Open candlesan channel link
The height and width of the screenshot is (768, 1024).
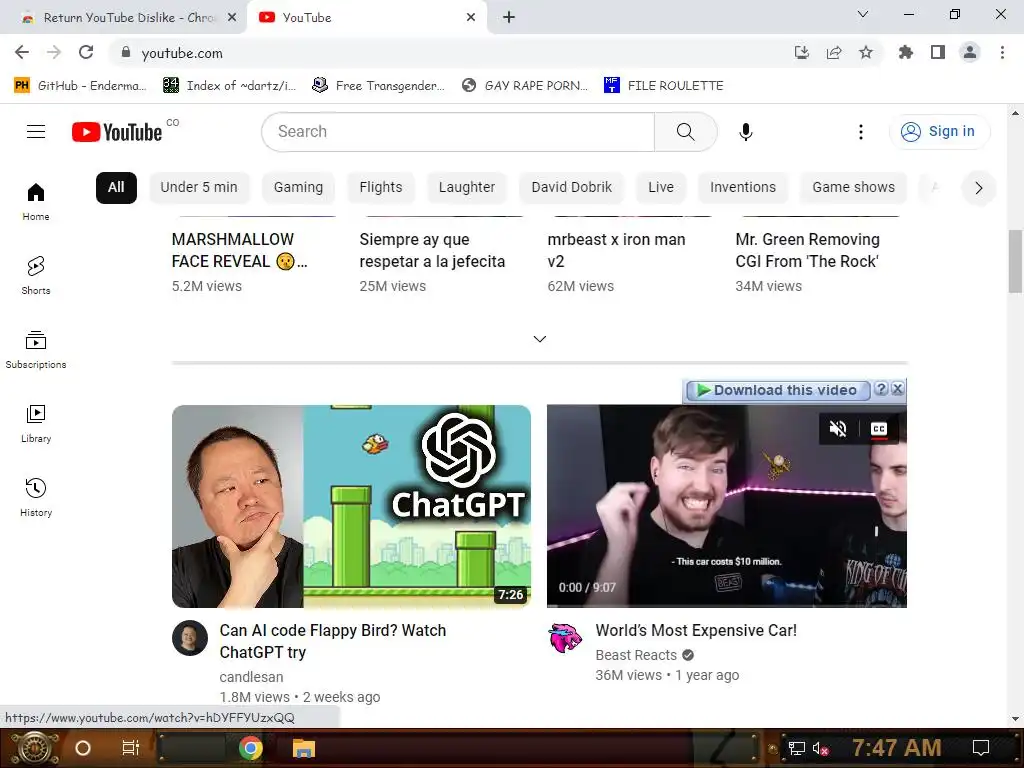click(251, 677)
